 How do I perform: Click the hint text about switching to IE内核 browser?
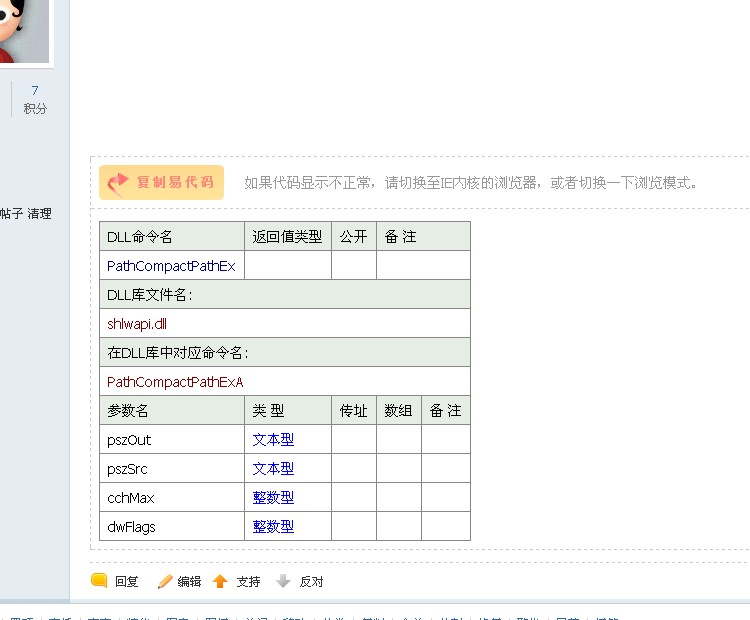tap(471, 183)
